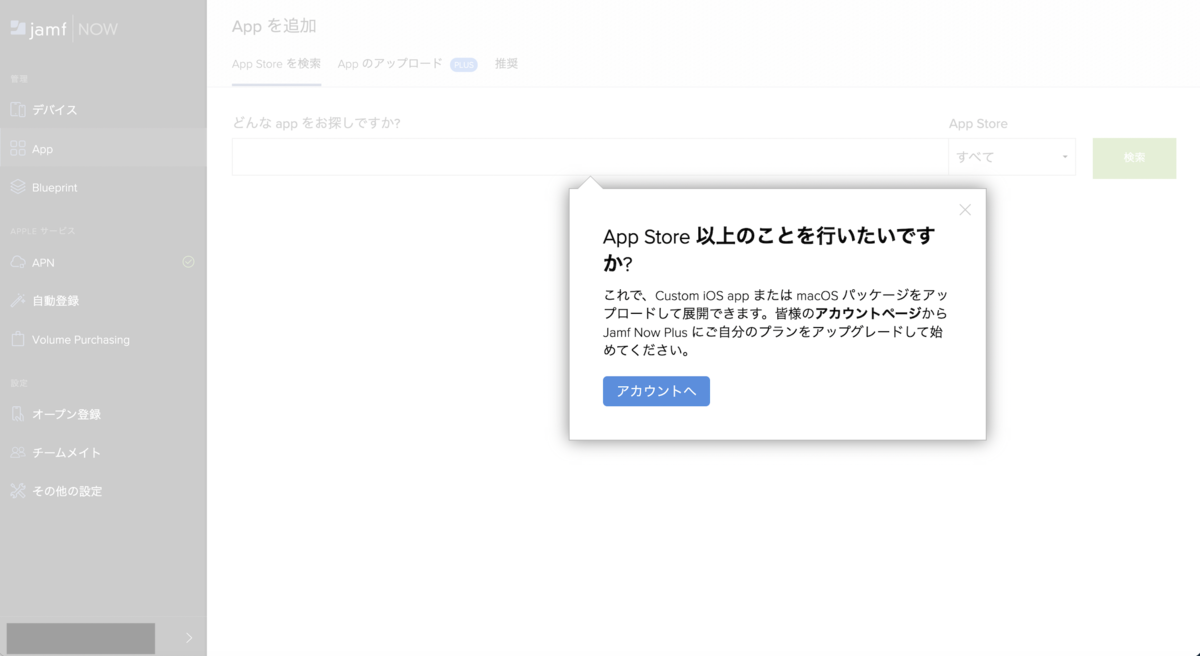This screenshot has height=656, width=1200.
Task: Dismiss the upgrade dialog with the X
Action: click(964, 210)
